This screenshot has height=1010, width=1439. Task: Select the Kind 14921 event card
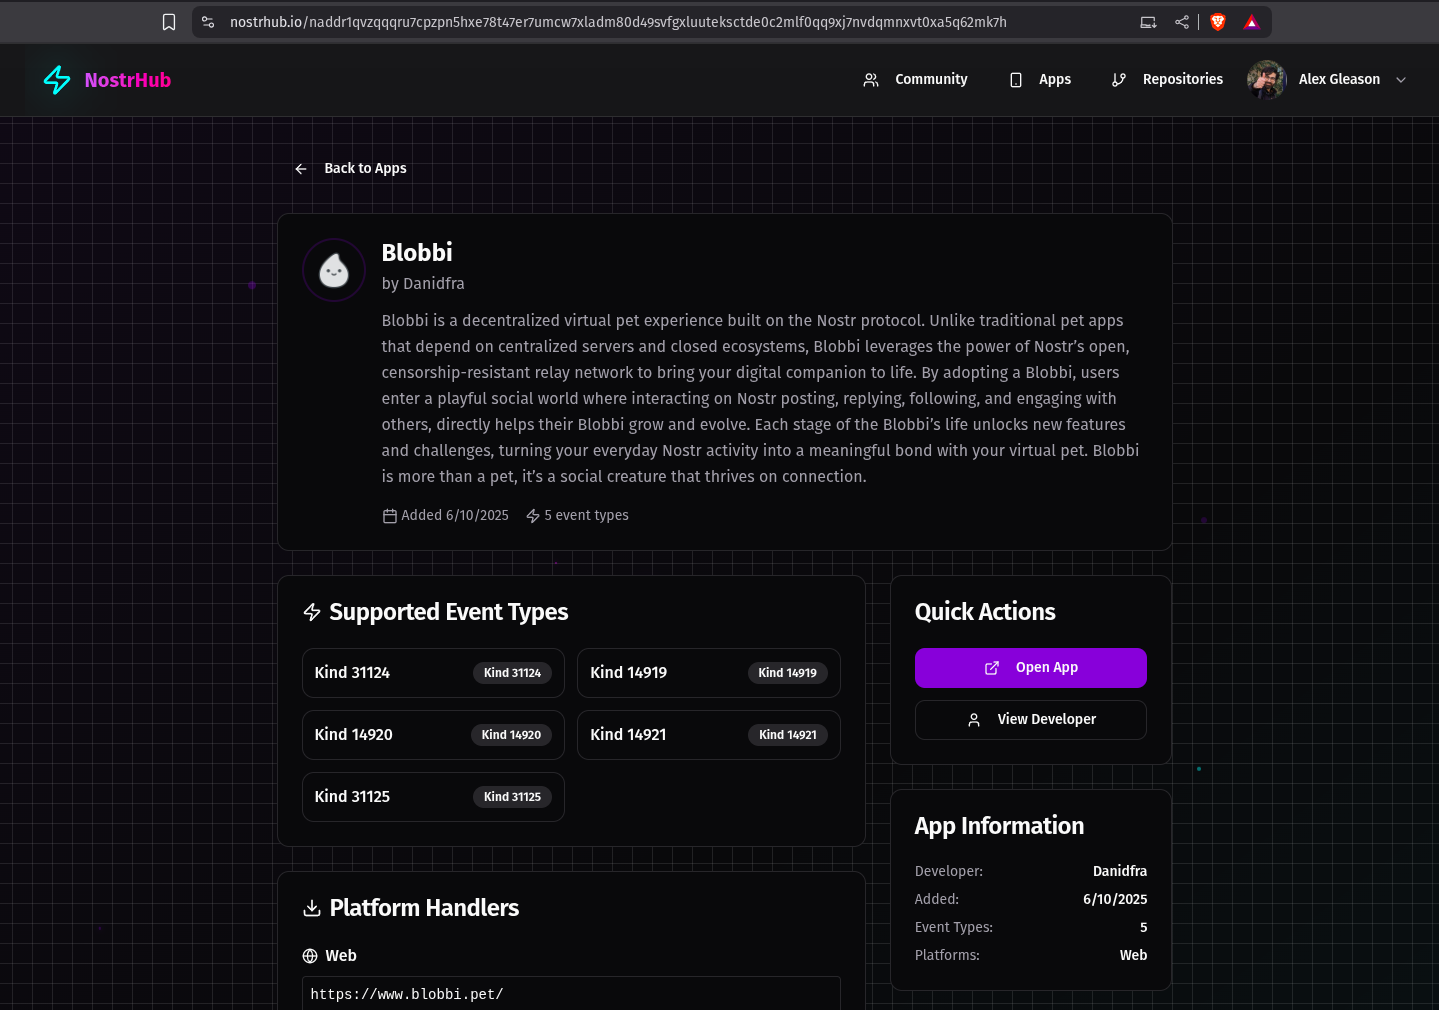tap(709, 735)
